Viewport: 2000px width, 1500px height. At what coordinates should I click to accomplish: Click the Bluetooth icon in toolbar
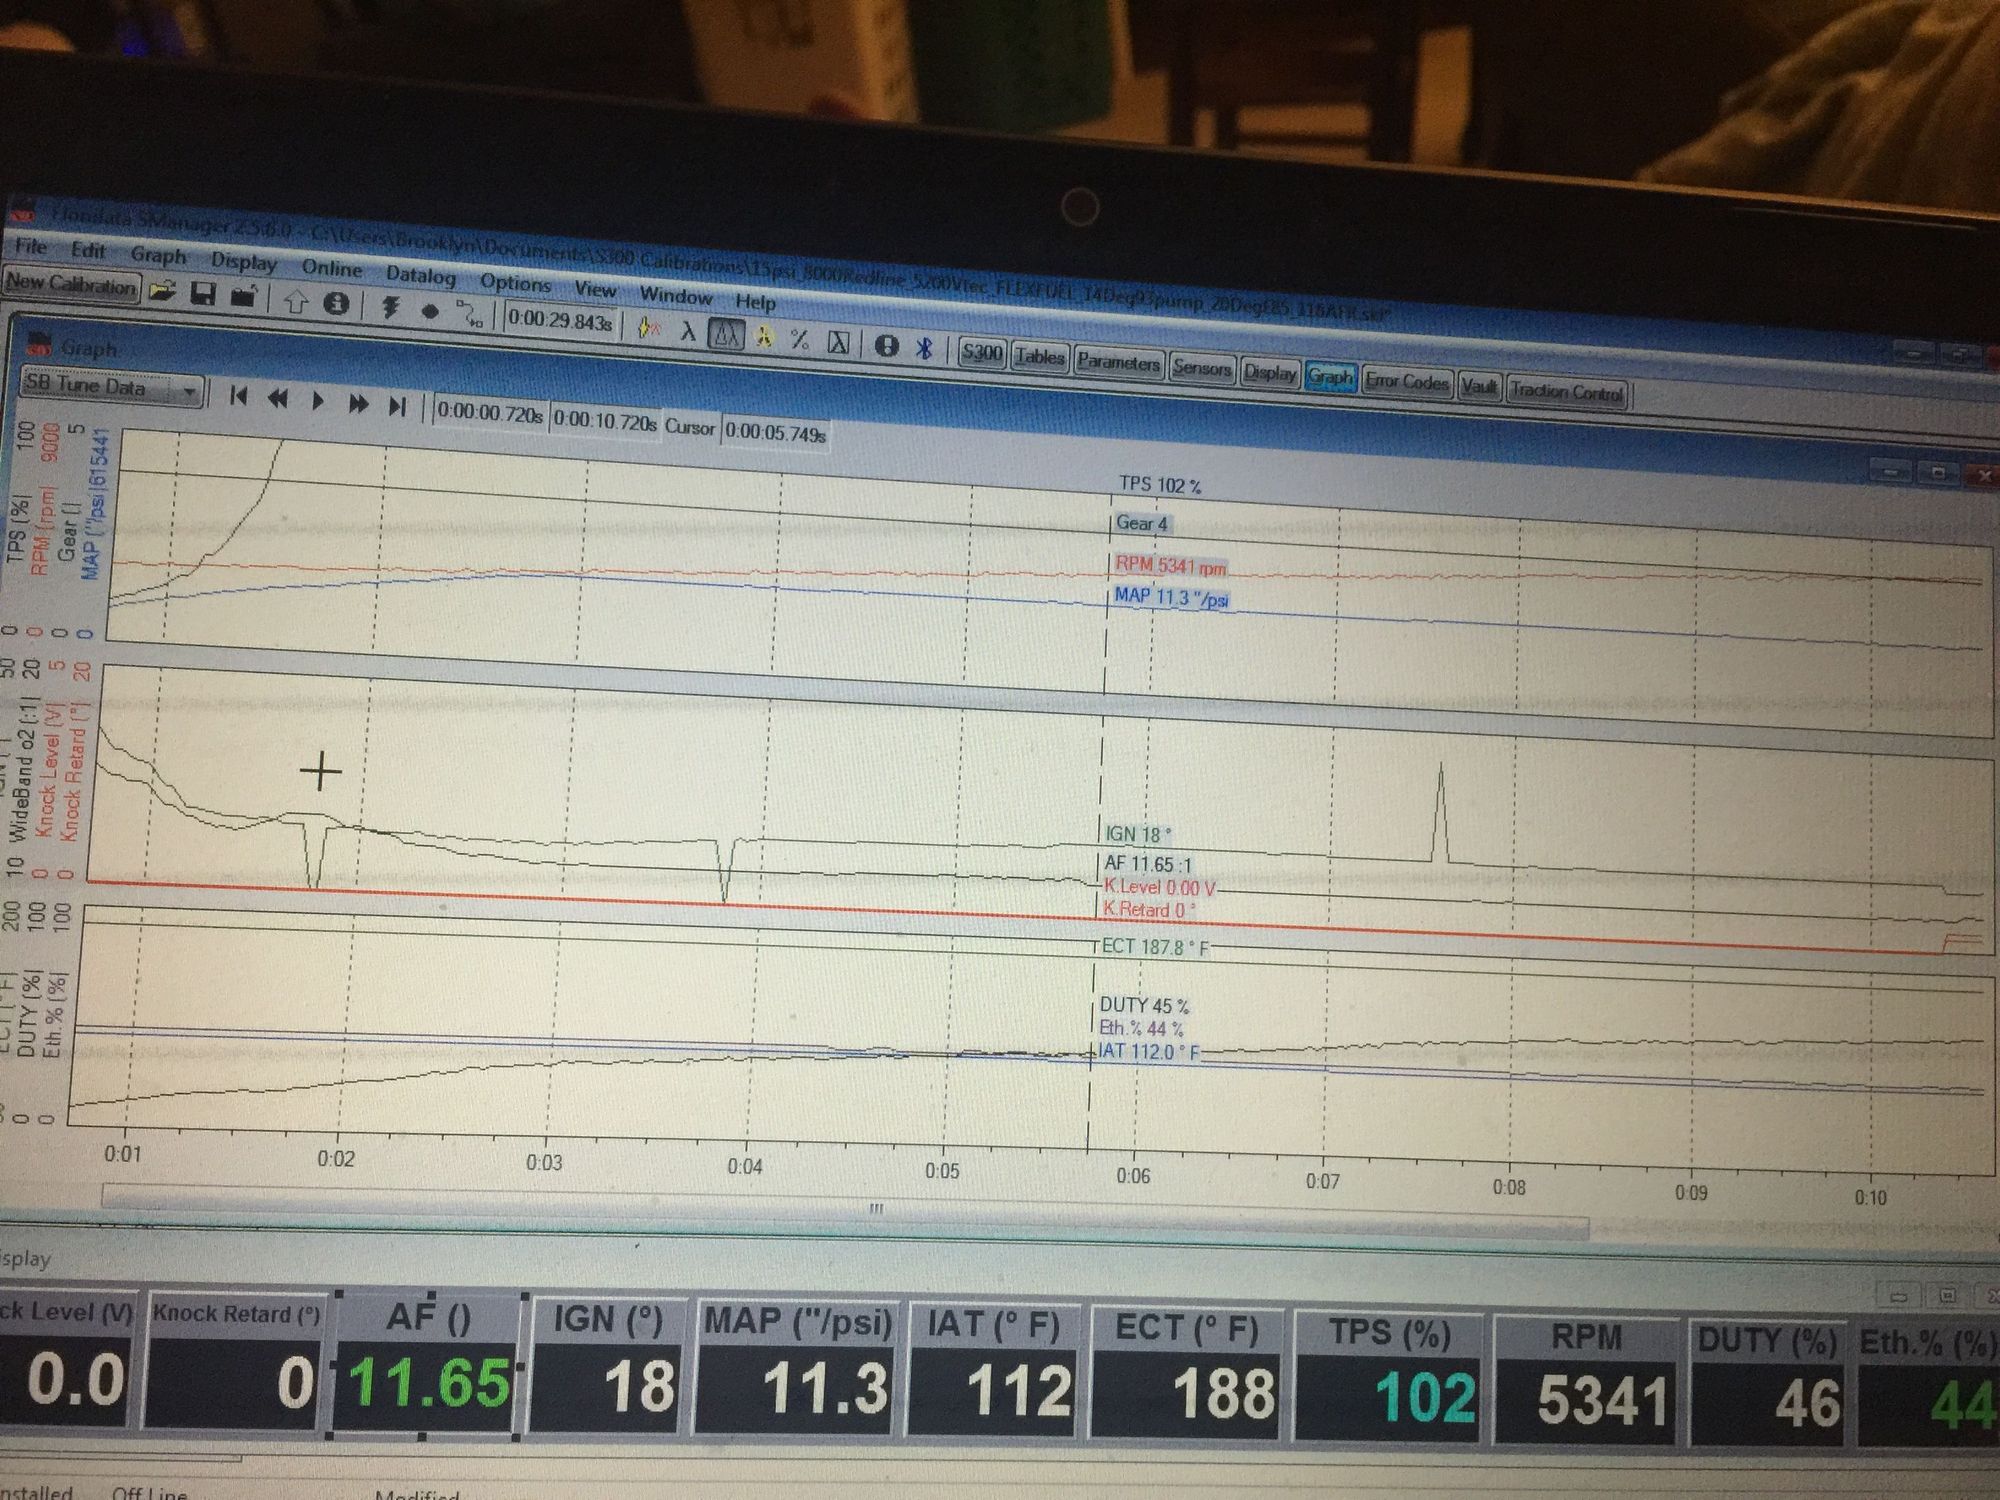coord(925,347)
